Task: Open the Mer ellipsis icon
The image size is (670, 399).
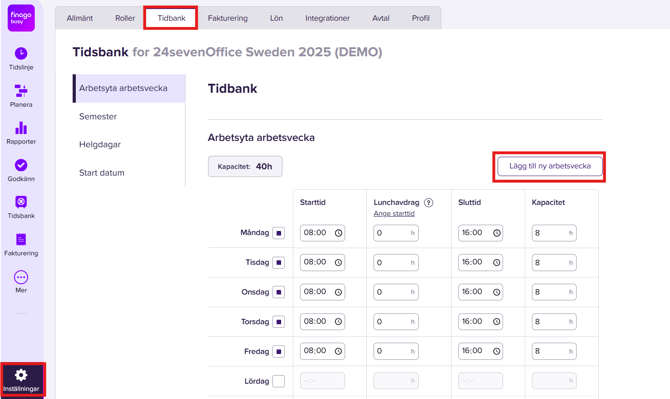Action: (21, 277)
